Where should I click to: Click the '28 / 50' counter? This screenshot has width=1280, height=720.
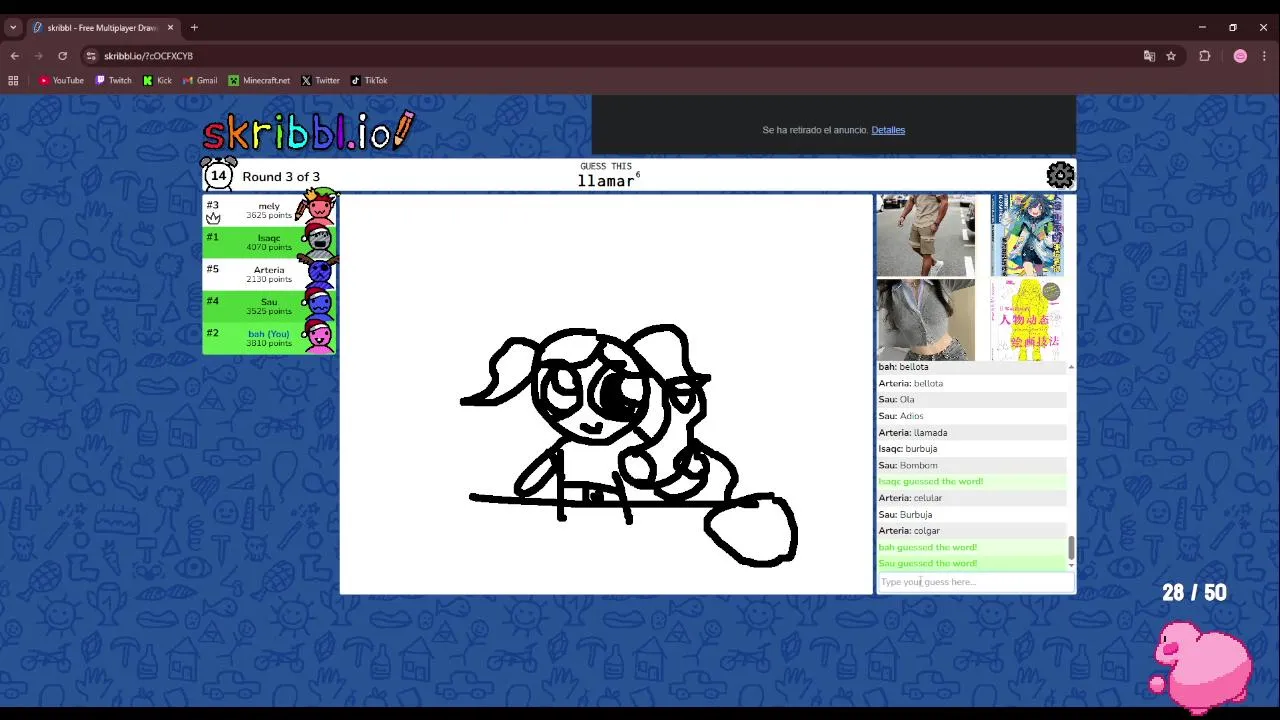(1194, 593)
